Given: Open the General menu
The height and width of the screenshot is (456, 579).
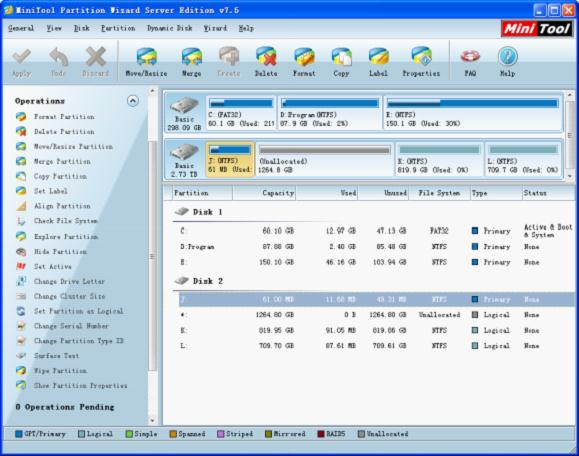Looking at the screenshot, I should click(x=21, y=28).
